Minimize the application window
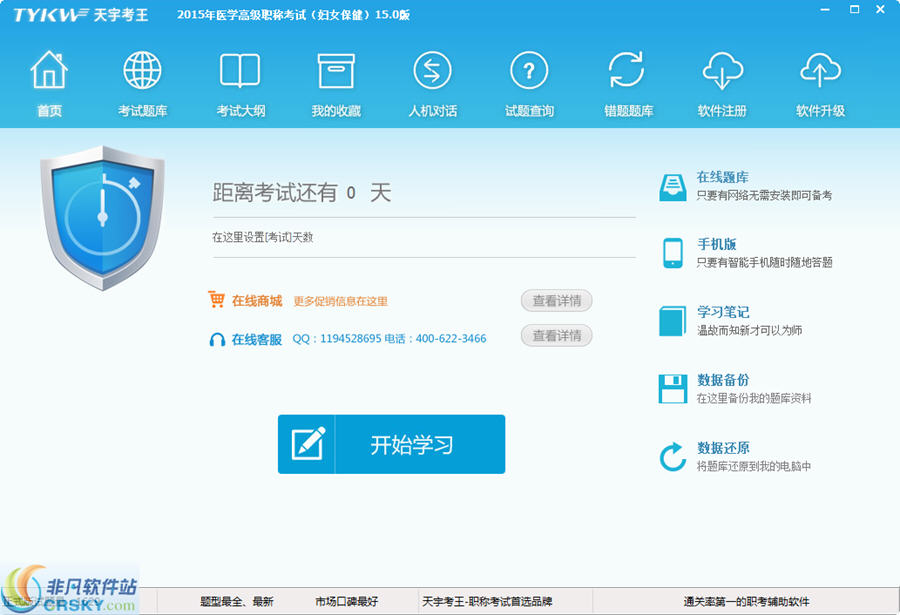The image size is (900, 615). click(x=825, y=10)
